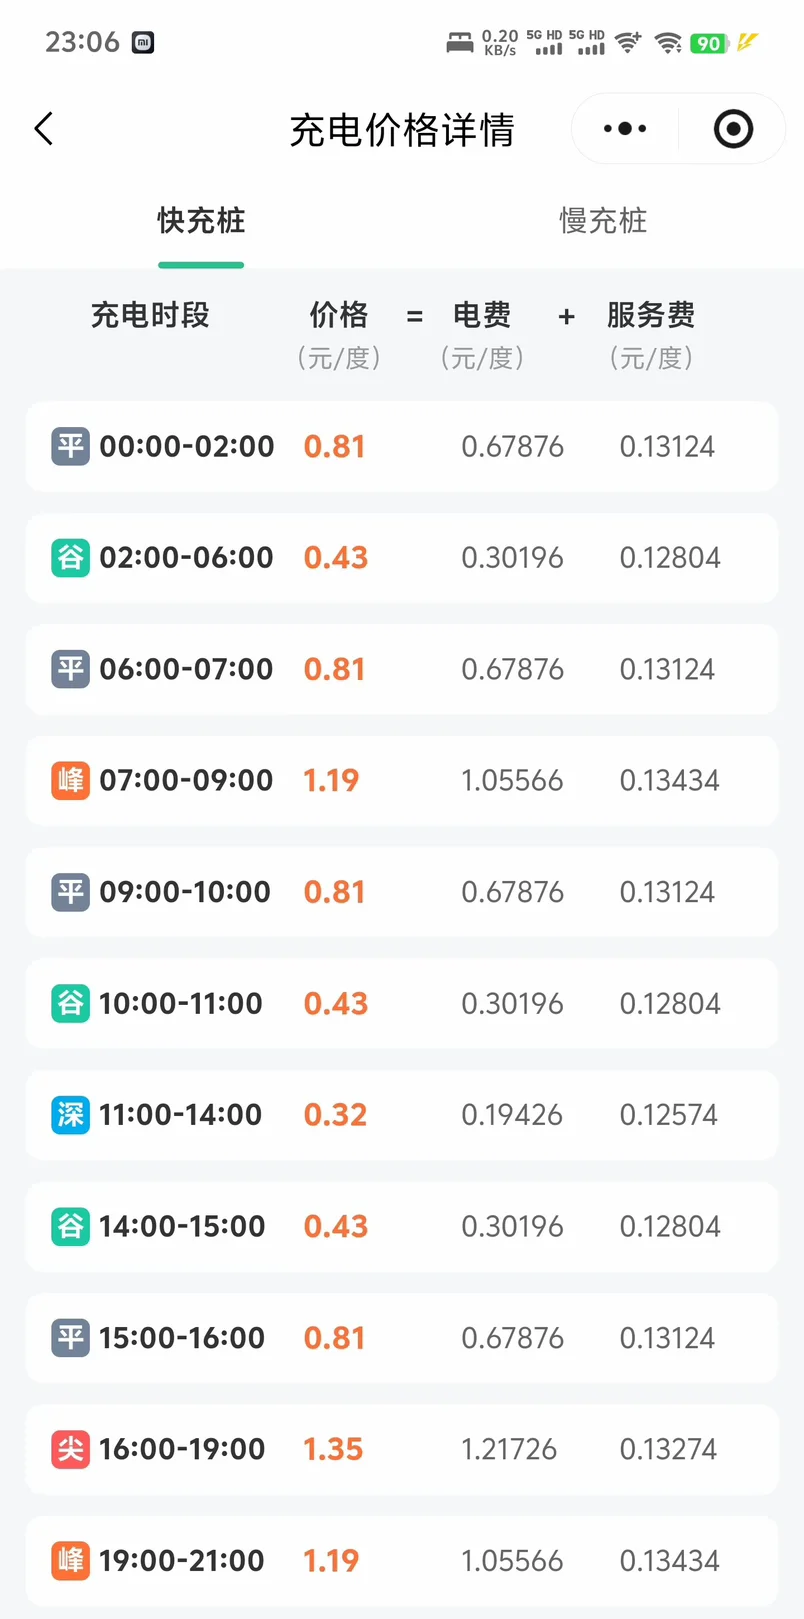Tap the 平 badge for 00:00-02:00

tap(70, 446)
